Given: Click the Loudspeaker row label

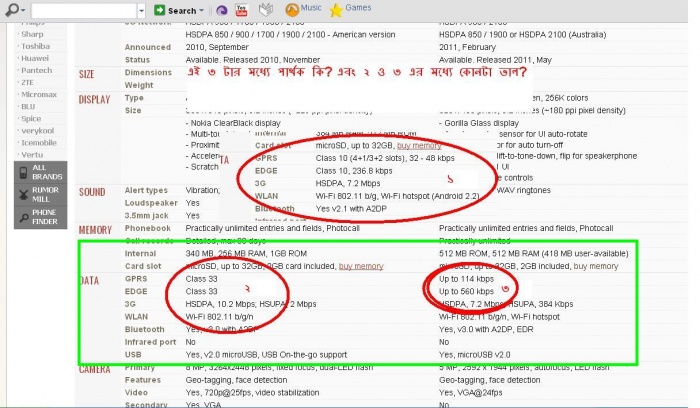Looking at the screenshot, I should pyautogui.click(x=151, y=203).
